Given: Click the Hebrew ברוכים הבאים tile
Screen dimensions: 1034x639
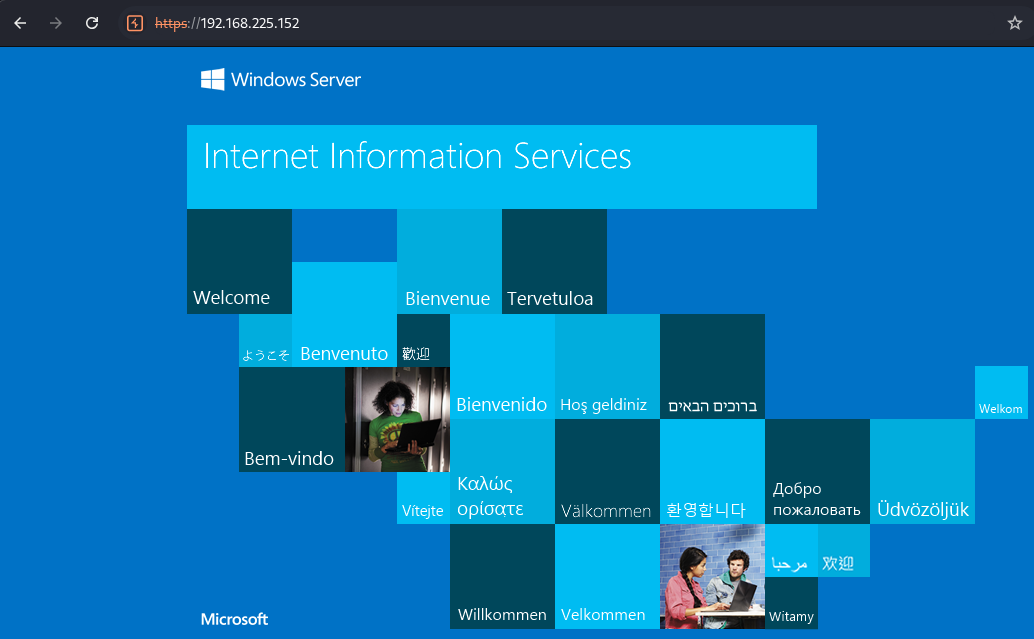Looking at the screenshot, I should coord(712,366).
